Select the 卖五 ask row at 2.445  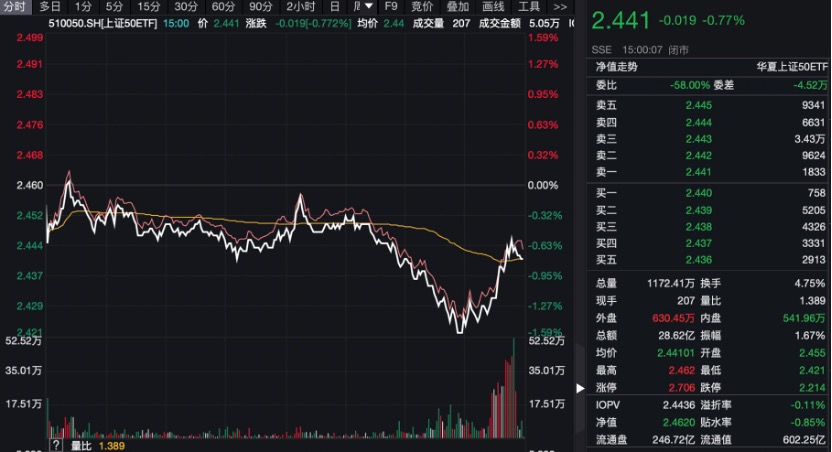pos(709,105)
